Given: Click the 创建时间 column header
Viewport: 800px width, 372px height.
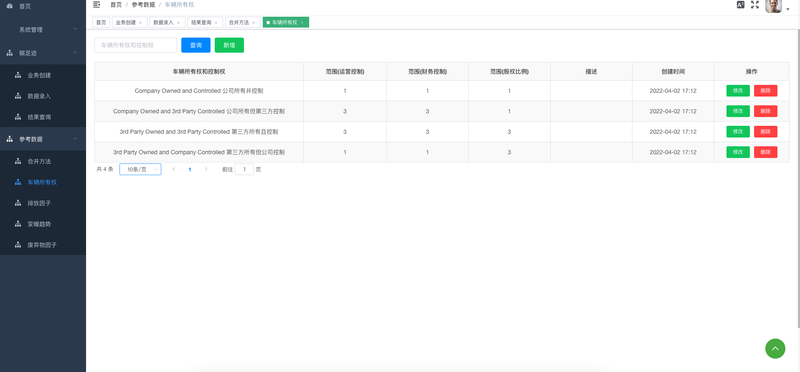Looking at the screenshot, I should [673, 72].
